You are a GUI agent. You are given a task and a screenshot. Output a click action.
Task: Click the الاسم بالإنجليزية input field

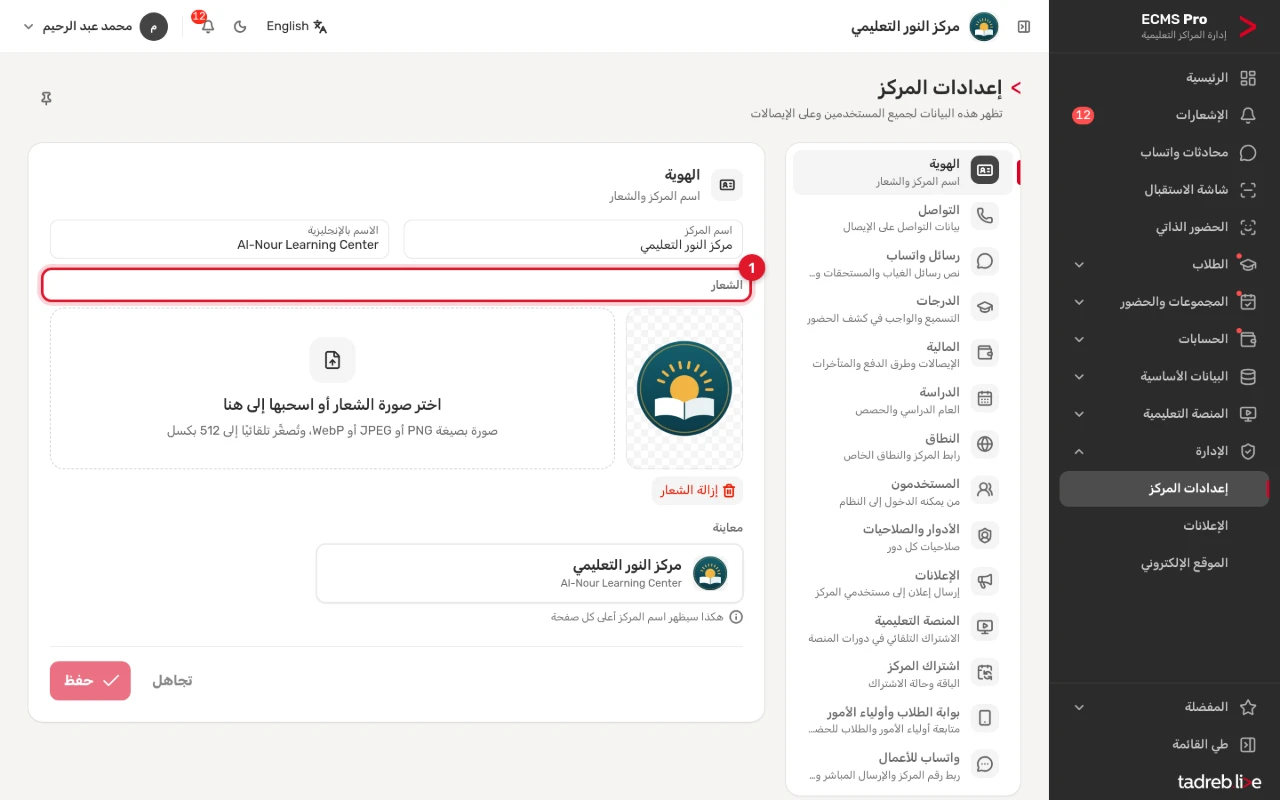pyautogui.click(x=220, y=239)
